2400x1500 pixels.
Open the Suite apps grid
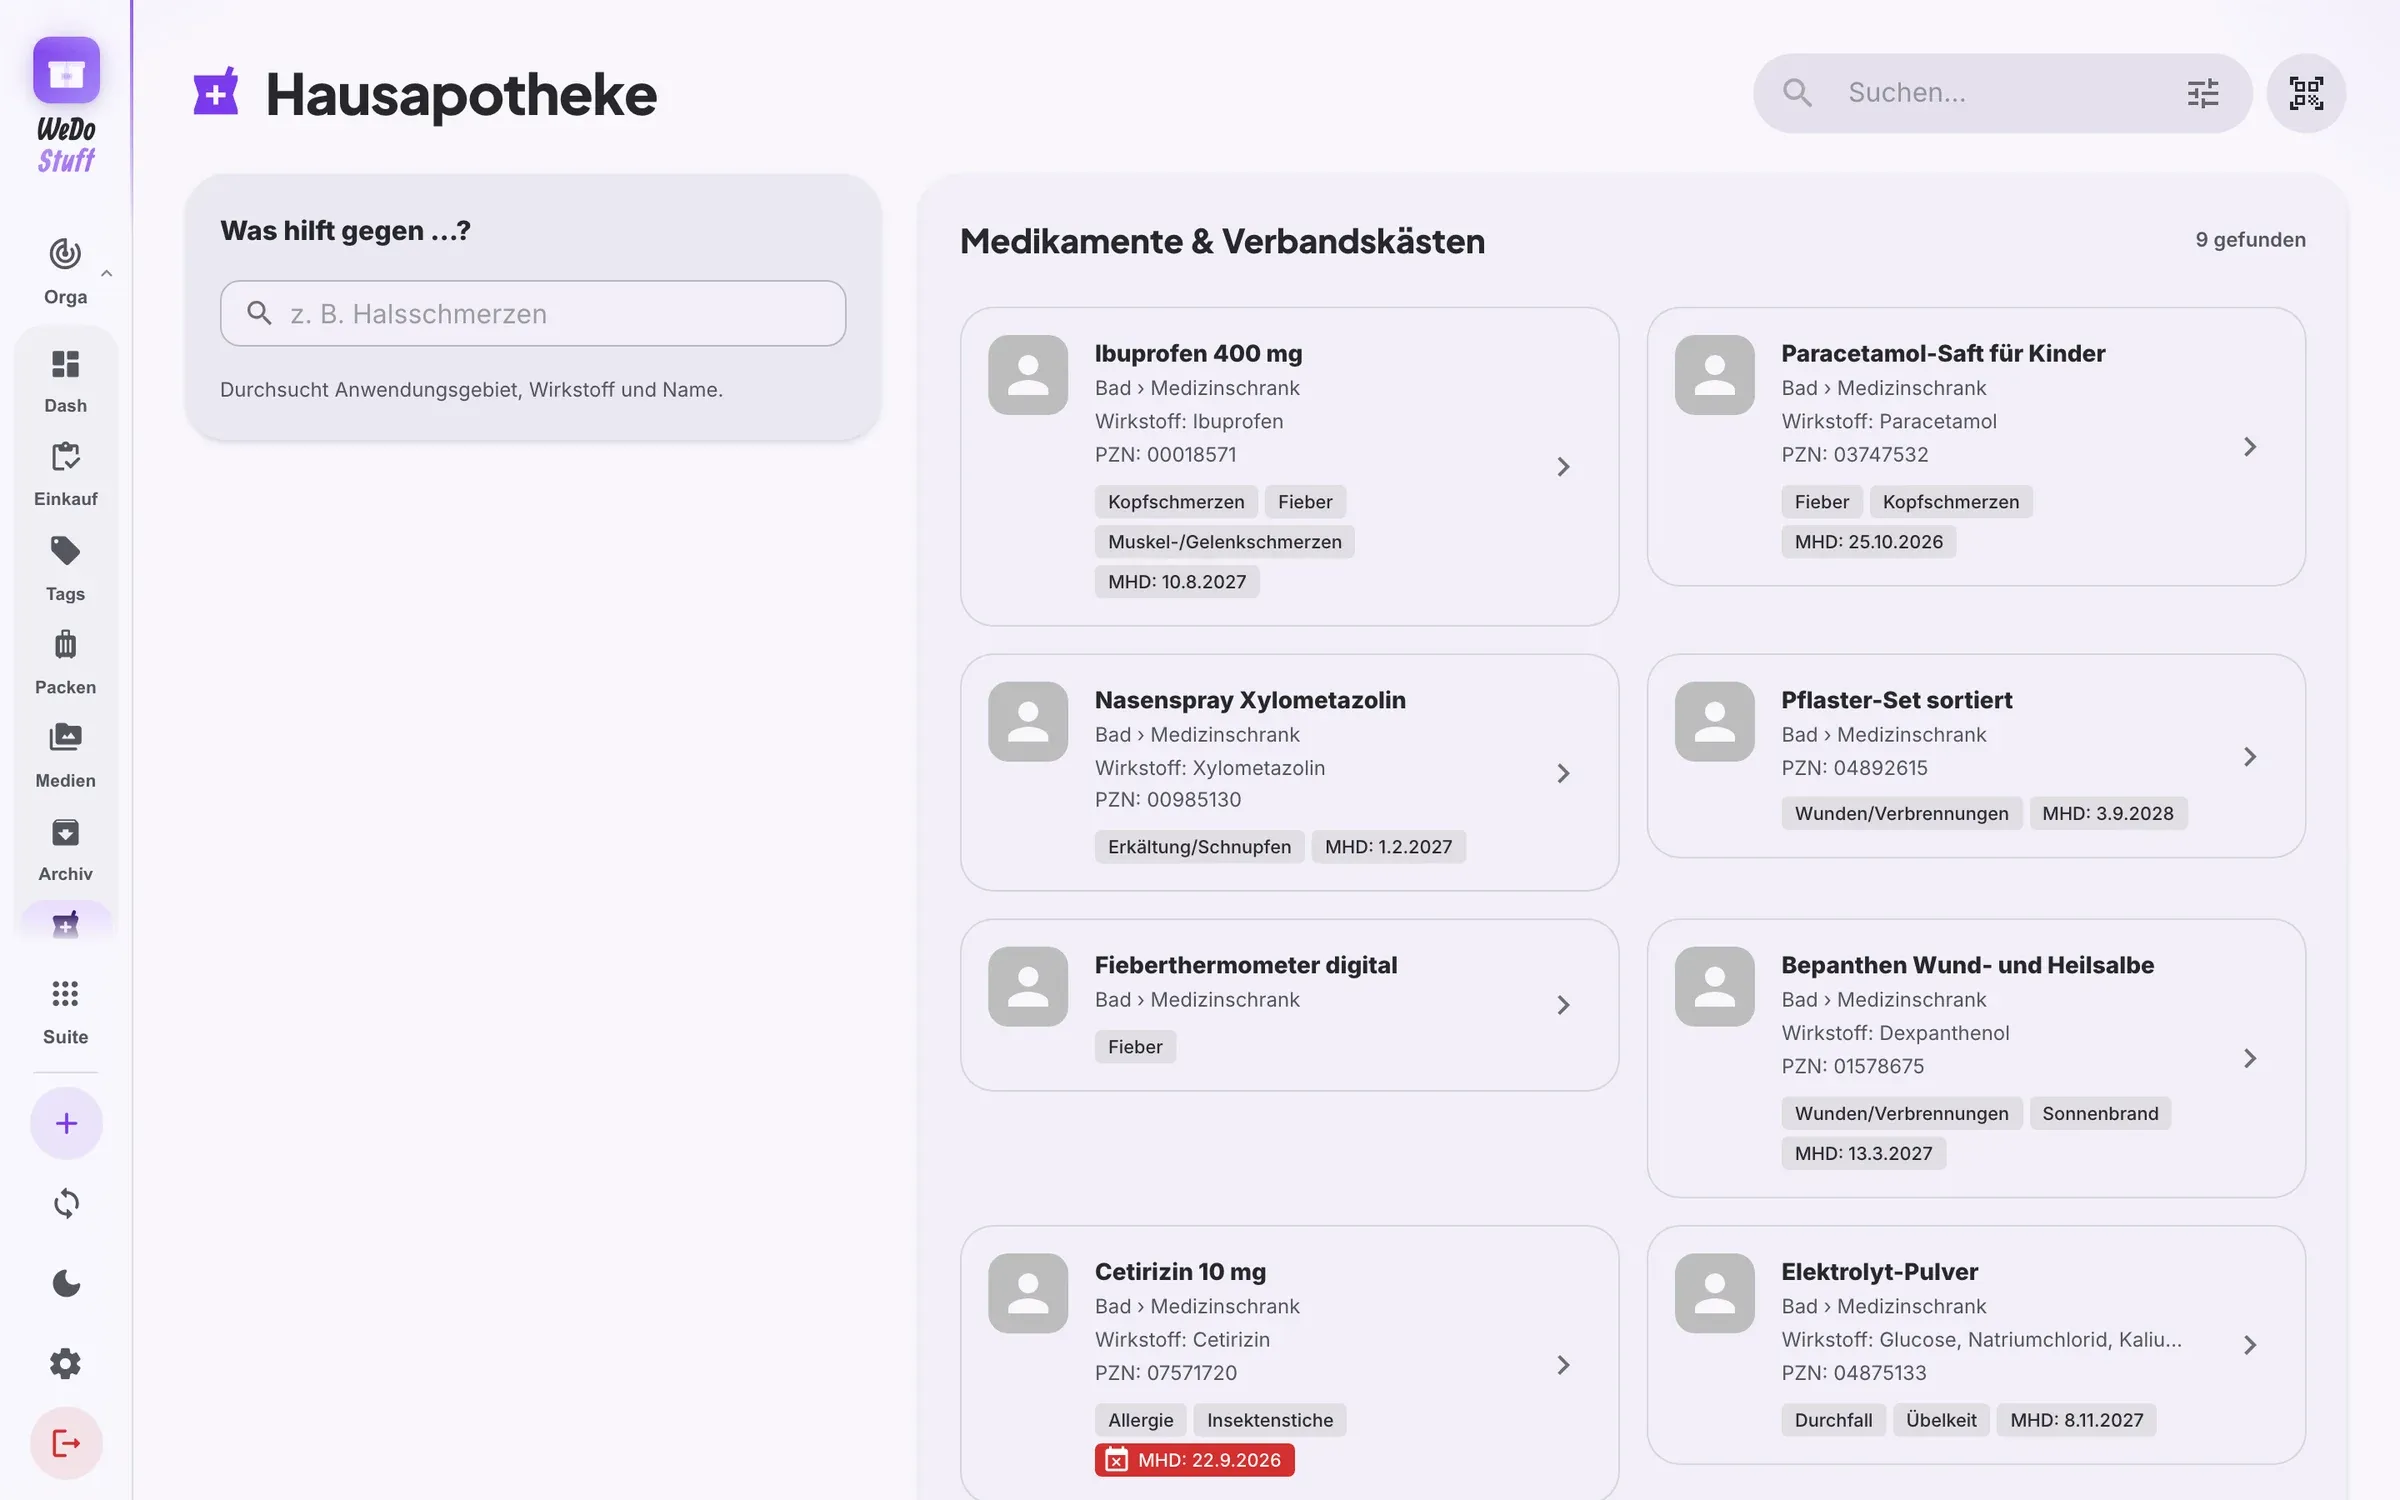pyautogui.click(x=65, y=1012)
